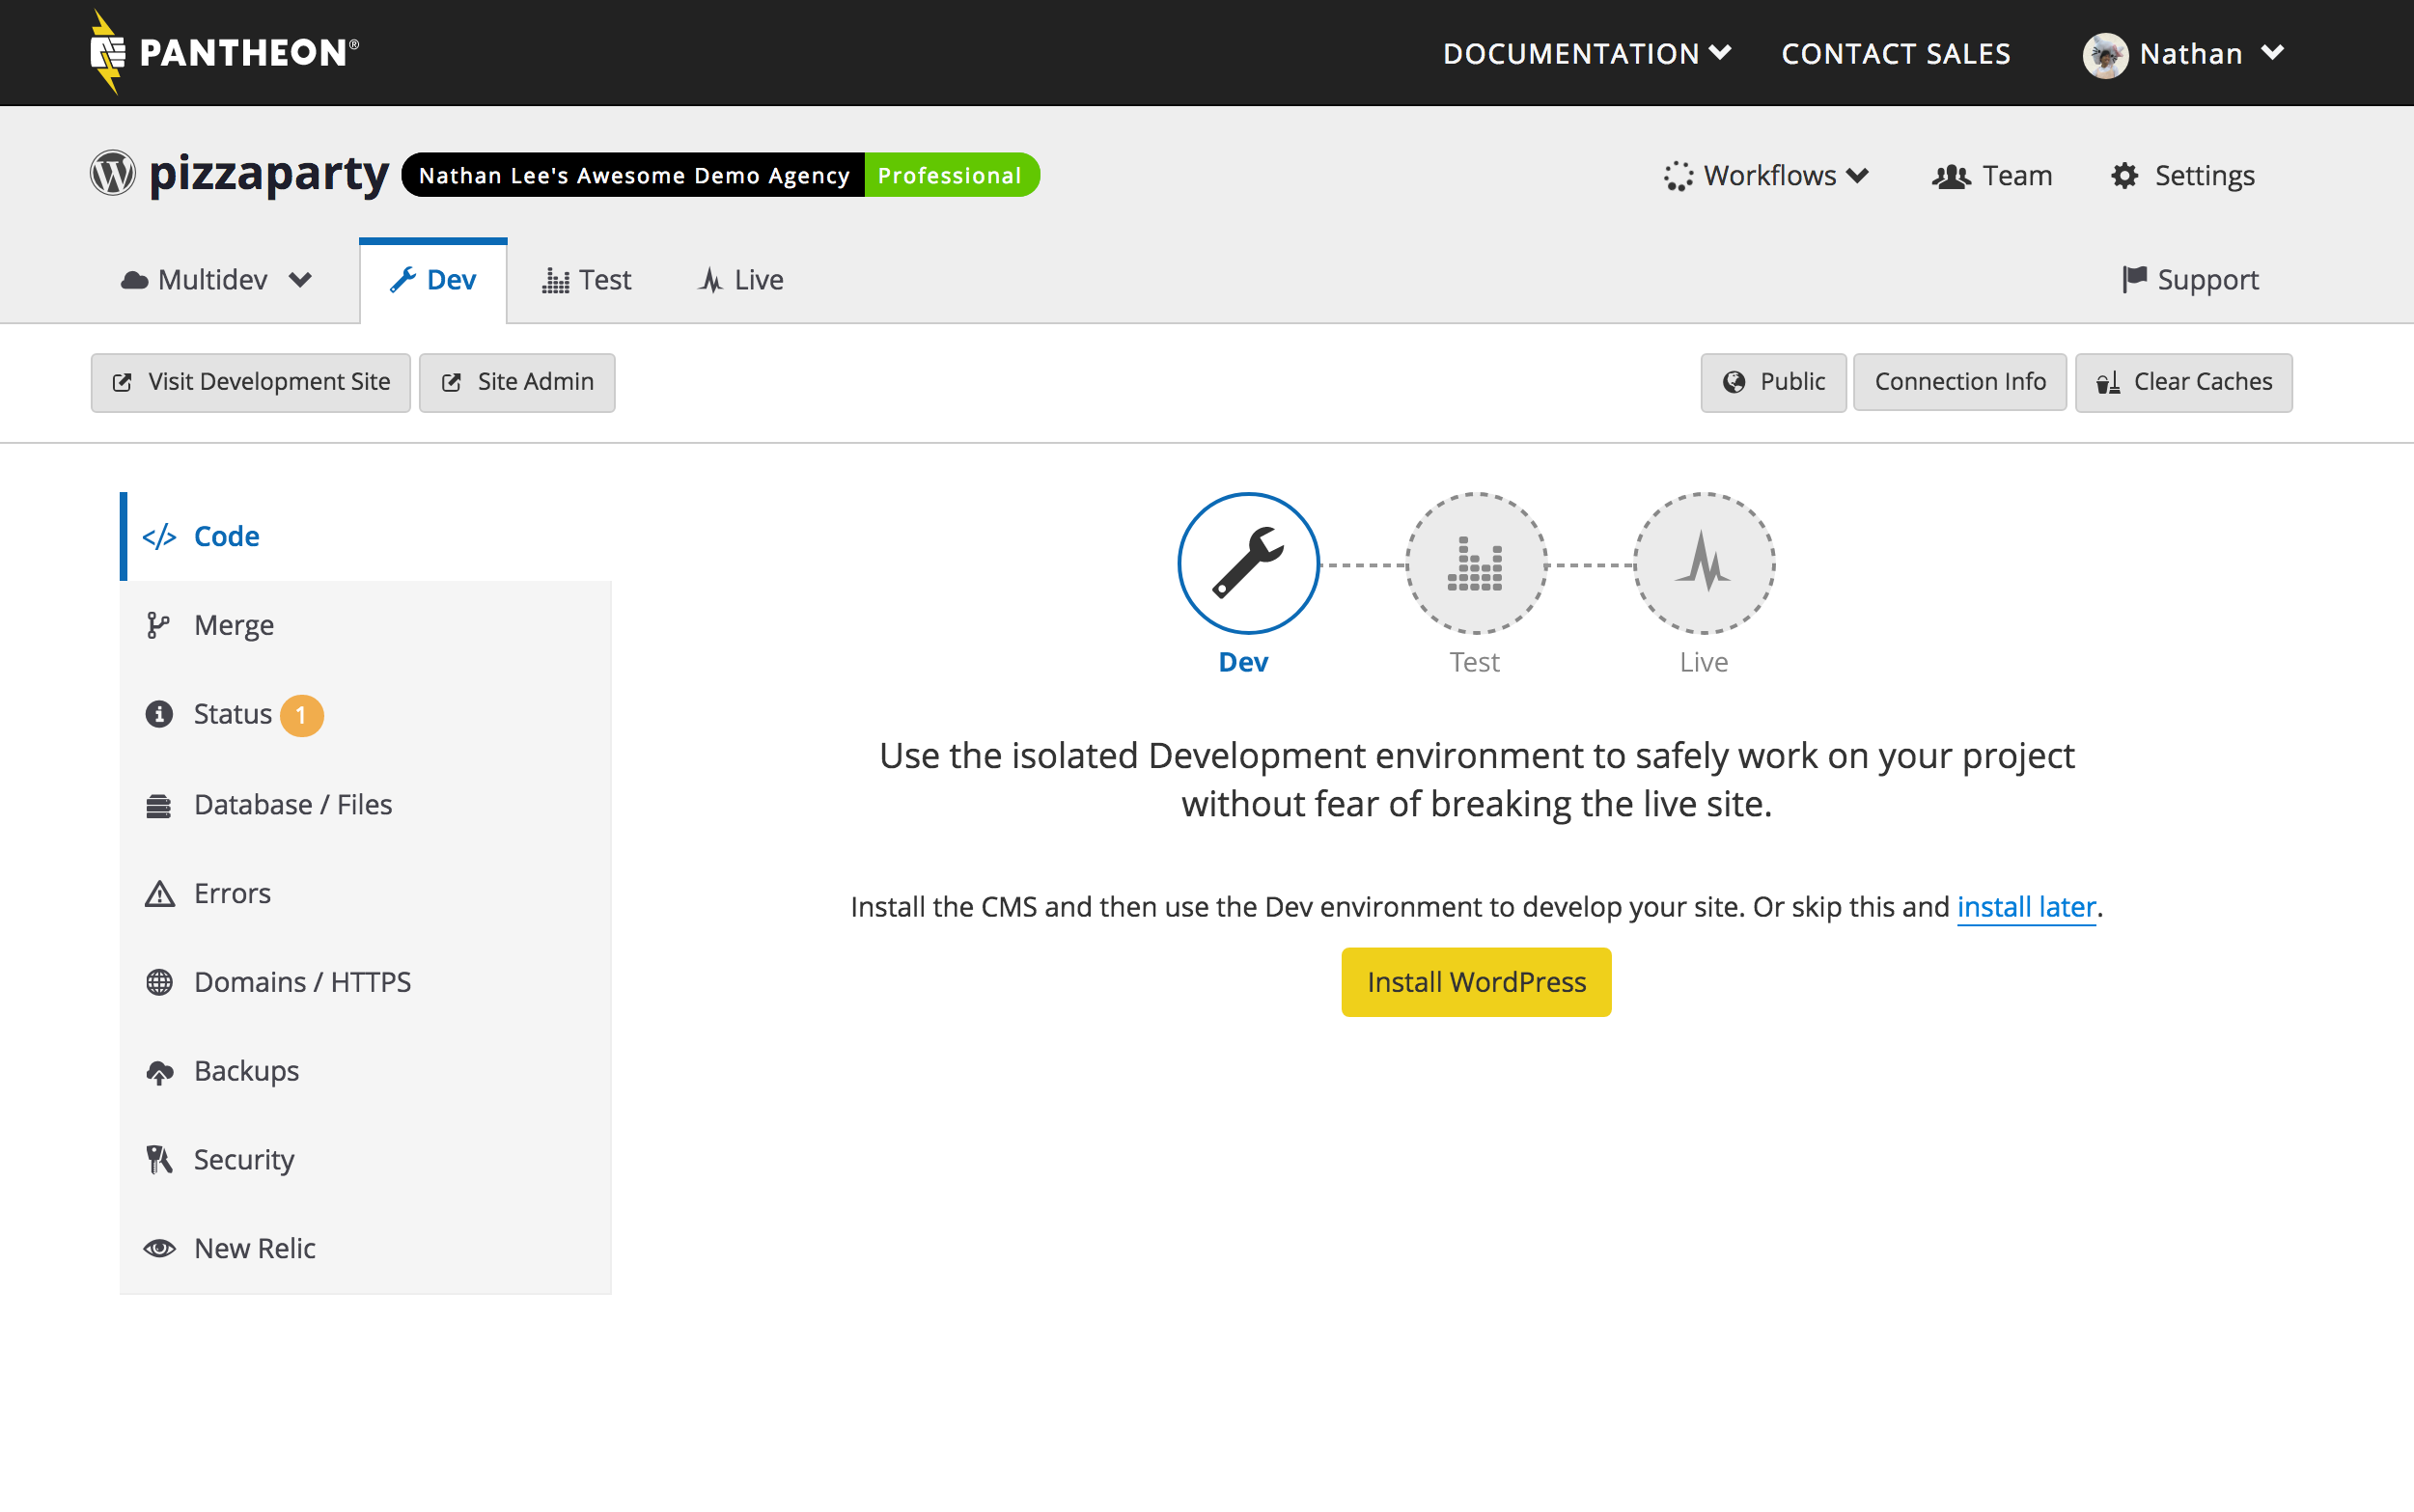
Task: Click the equalizer icon in Test tab
Action: point(556,281)
